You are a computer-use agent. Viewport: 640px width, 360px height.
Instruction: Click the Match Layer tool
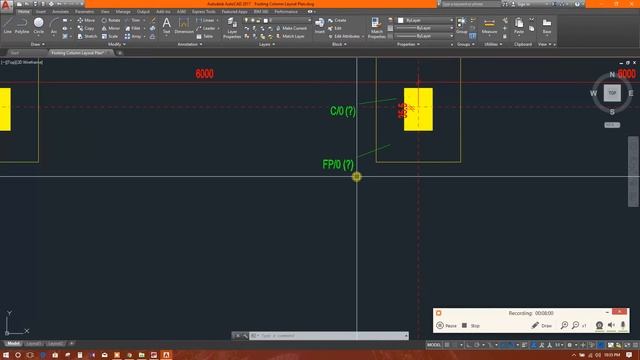coord(290,36)
